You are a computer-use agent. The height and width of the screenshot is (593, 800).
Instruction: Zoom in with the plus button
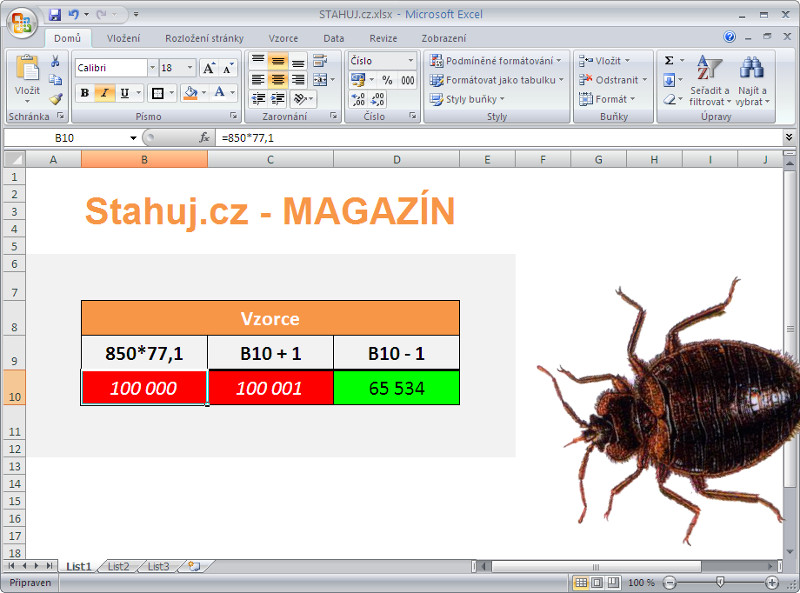[772, 582]
